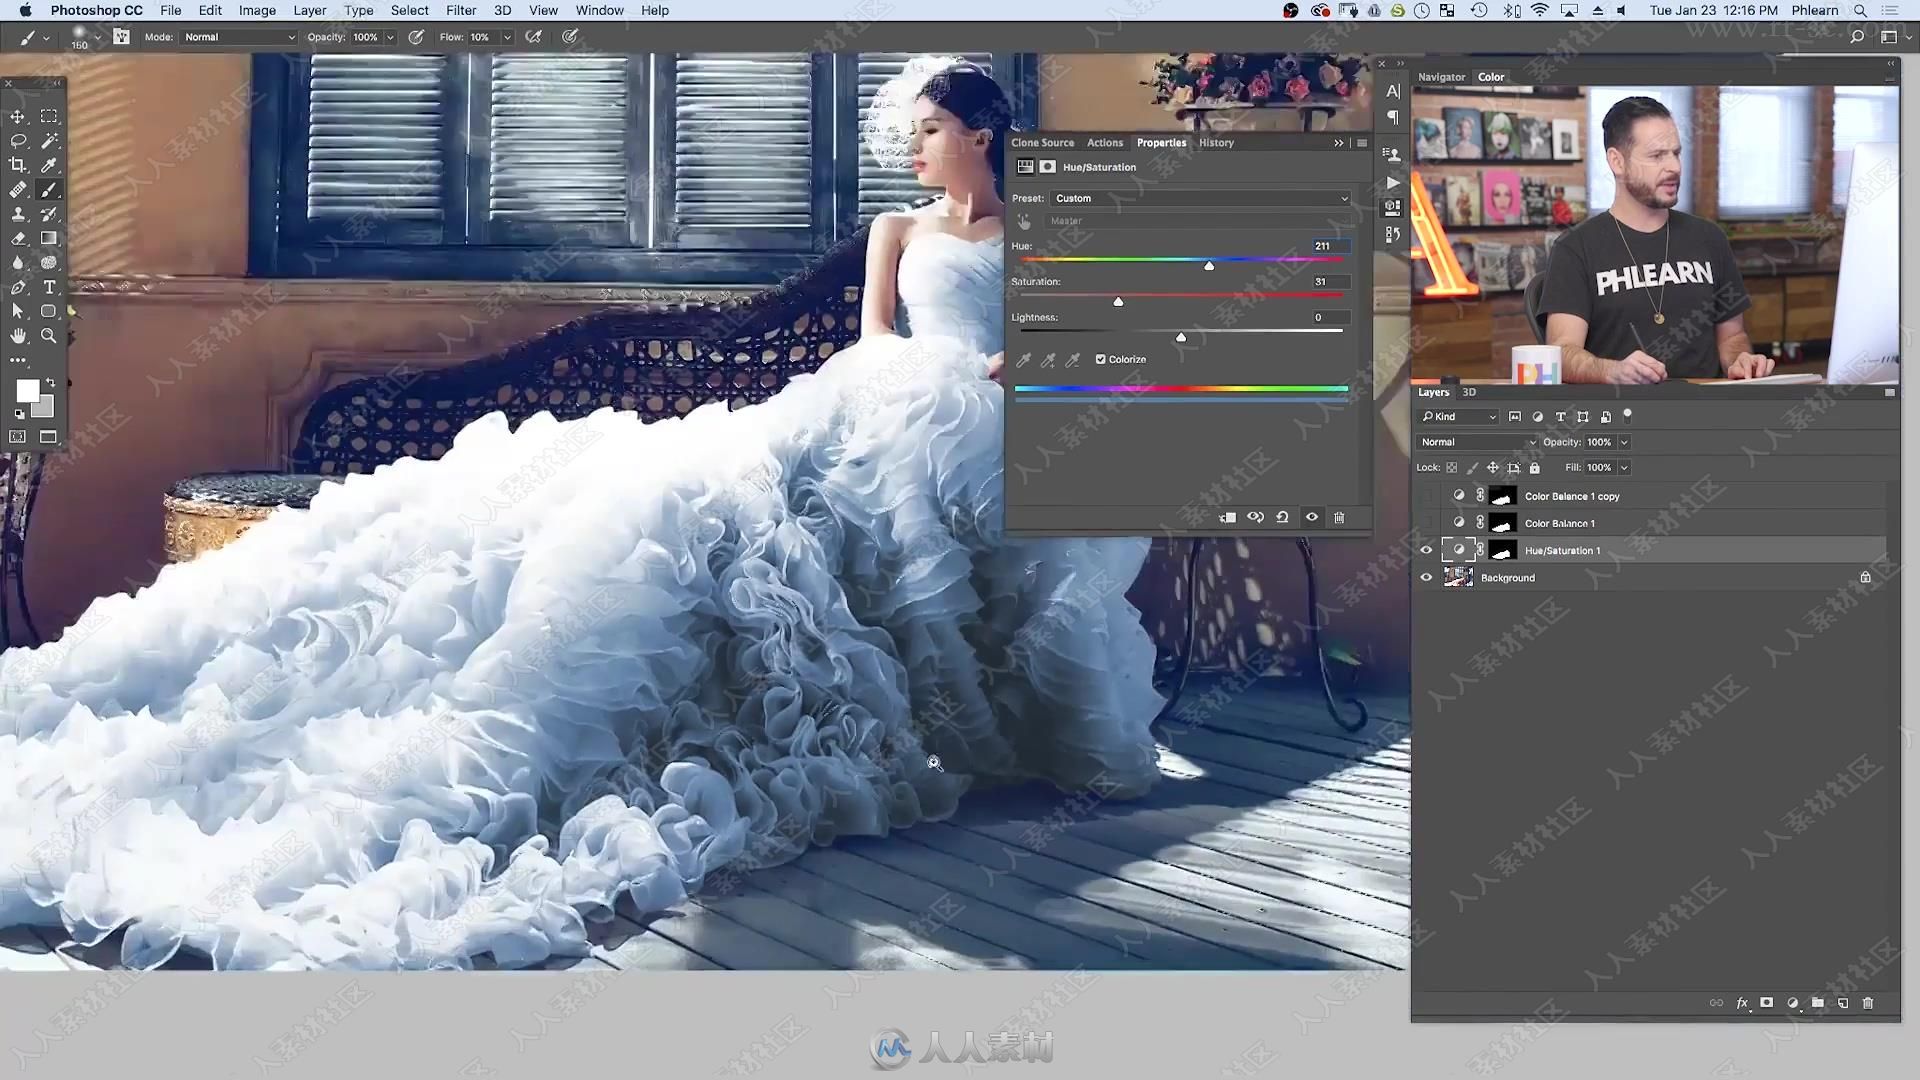Switch to the History tab
Screen dimensions: 1920x1080
[x=1216, y=142]
